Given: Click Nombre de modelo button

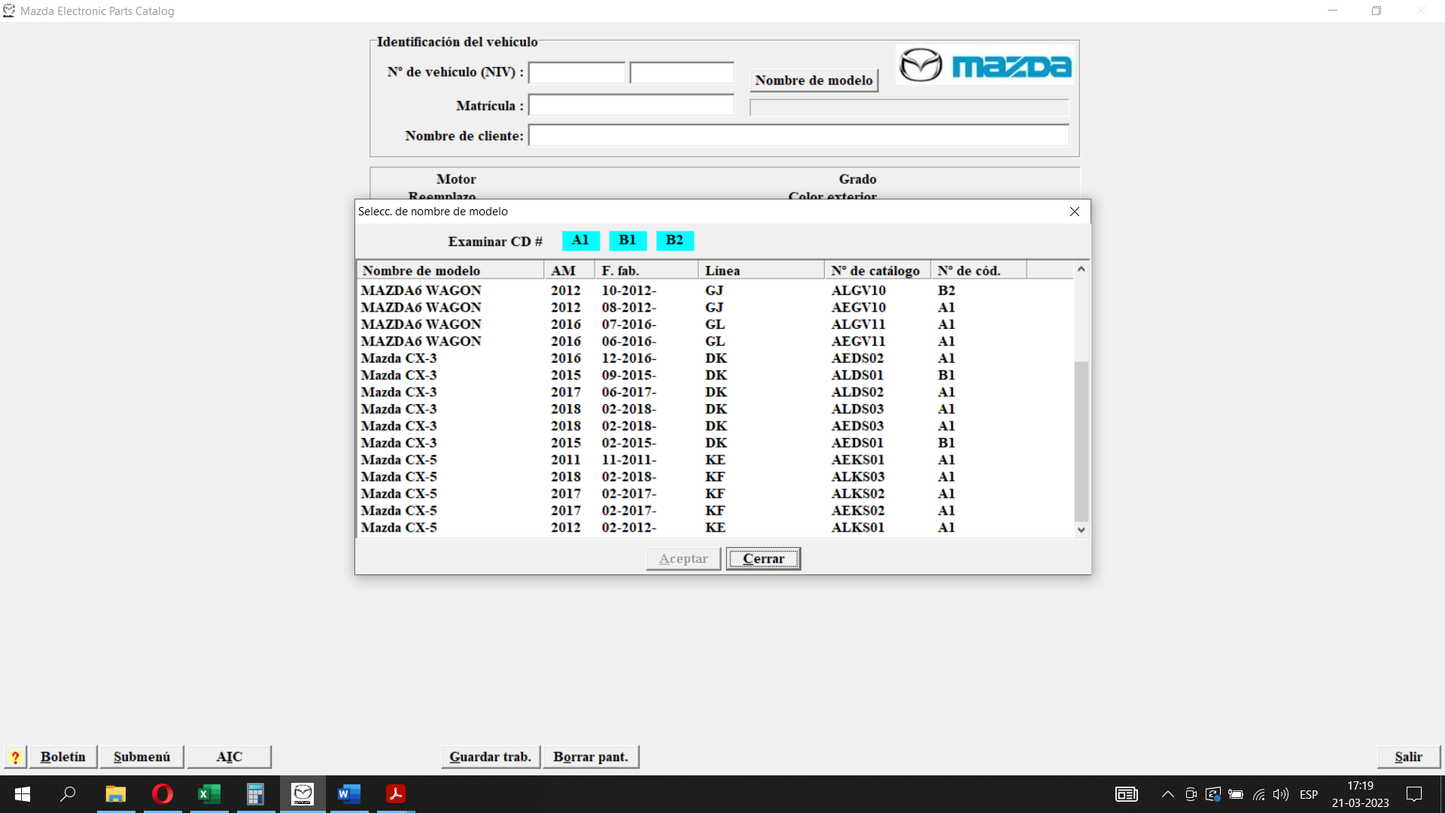Looking at the screenshot, I should (814, 80).
